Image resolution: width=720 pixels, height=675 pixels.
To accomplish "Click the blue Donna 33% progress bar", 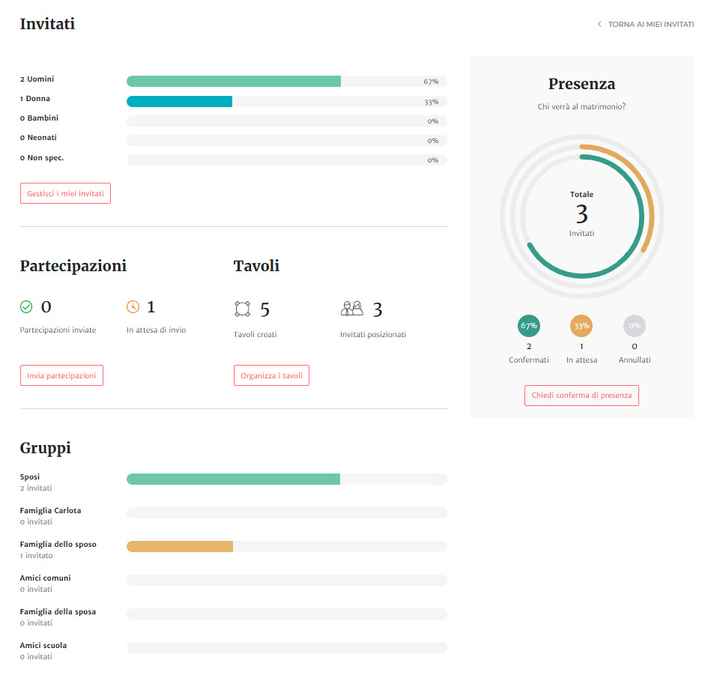I will [179, 101].
